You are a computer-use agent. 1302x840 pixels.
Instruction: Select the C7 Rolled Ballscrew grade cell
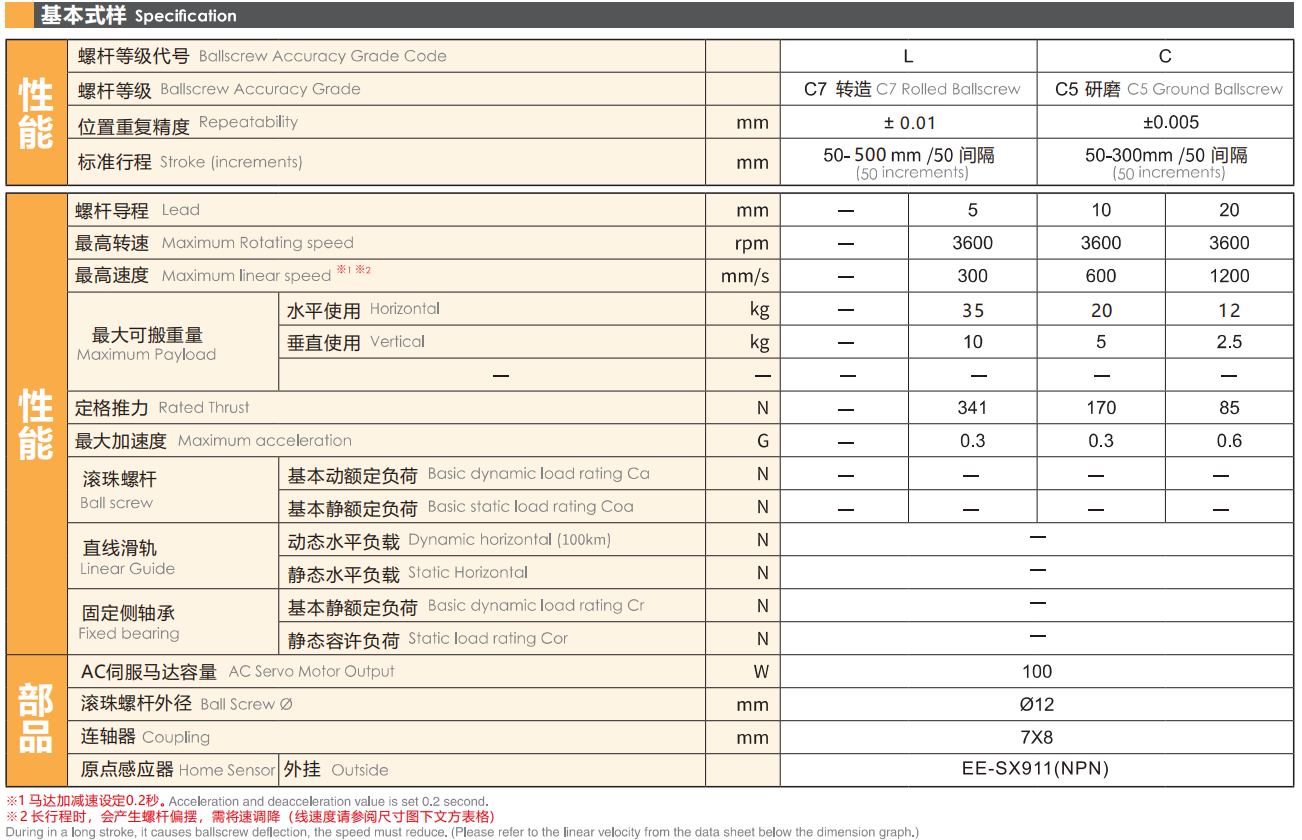tap(911, 89)
